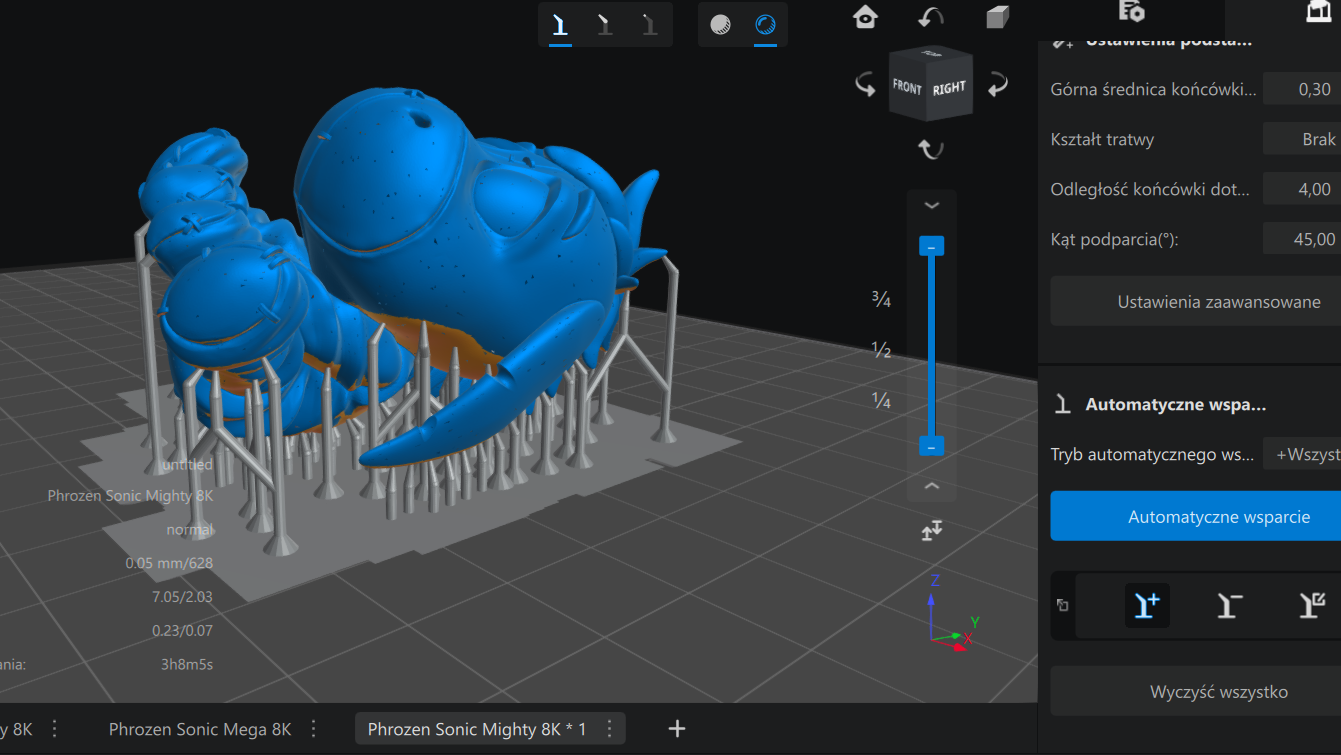Select the light support type icon
This screenshot has height=755, width=1341.
560,25
